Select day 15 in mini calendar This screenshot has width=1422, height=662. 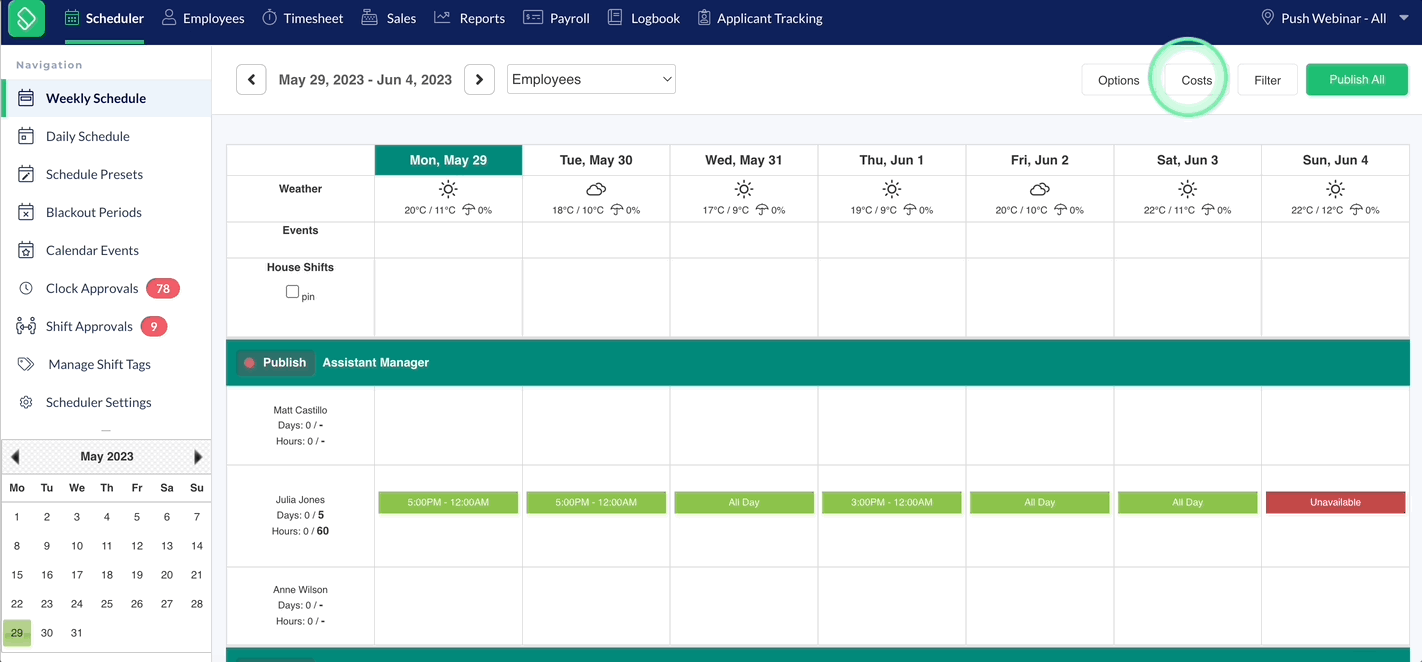17,575
